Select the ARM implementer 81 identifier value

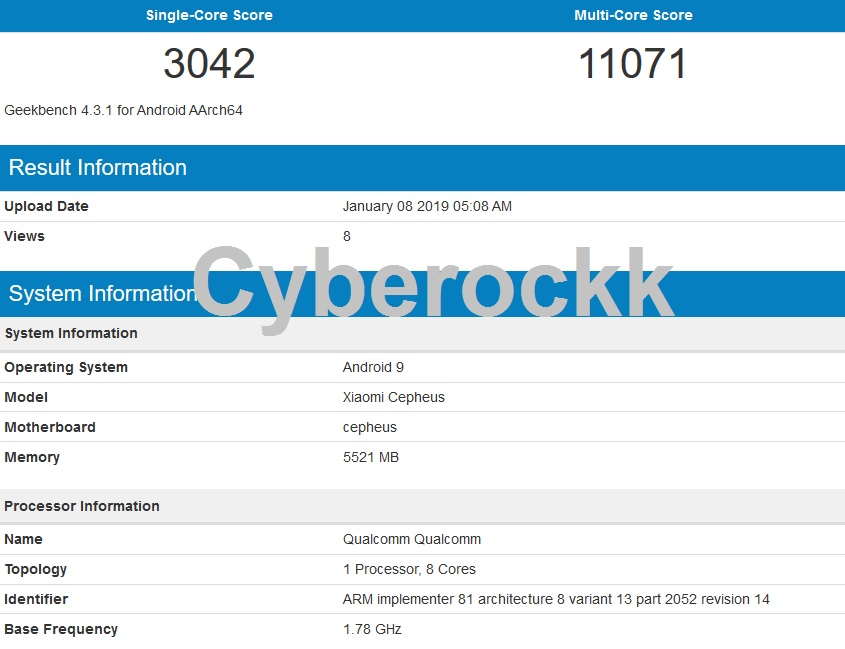point(556,599)
